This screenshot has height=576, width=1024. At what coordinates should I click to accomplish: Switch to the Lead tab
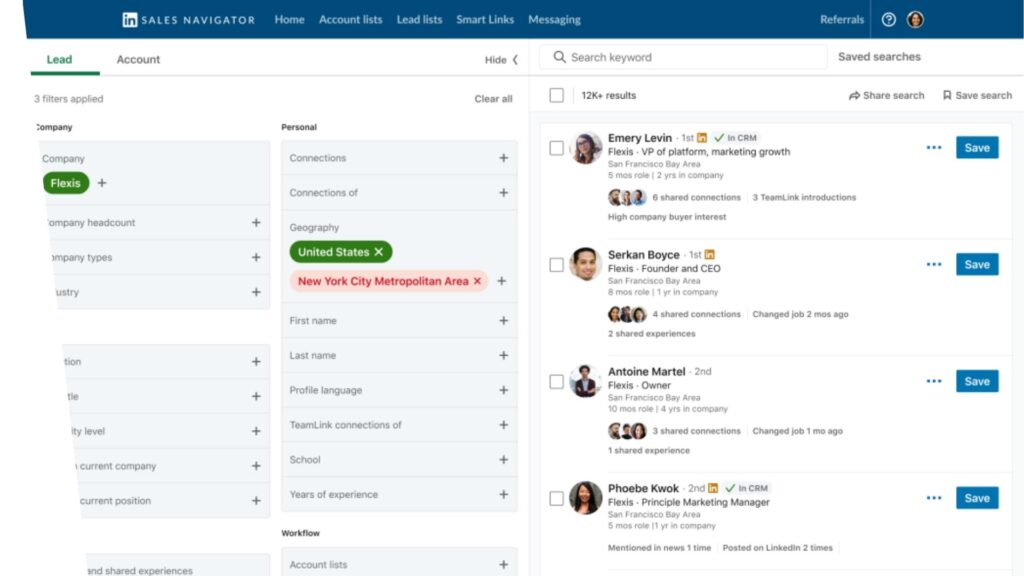59,59
